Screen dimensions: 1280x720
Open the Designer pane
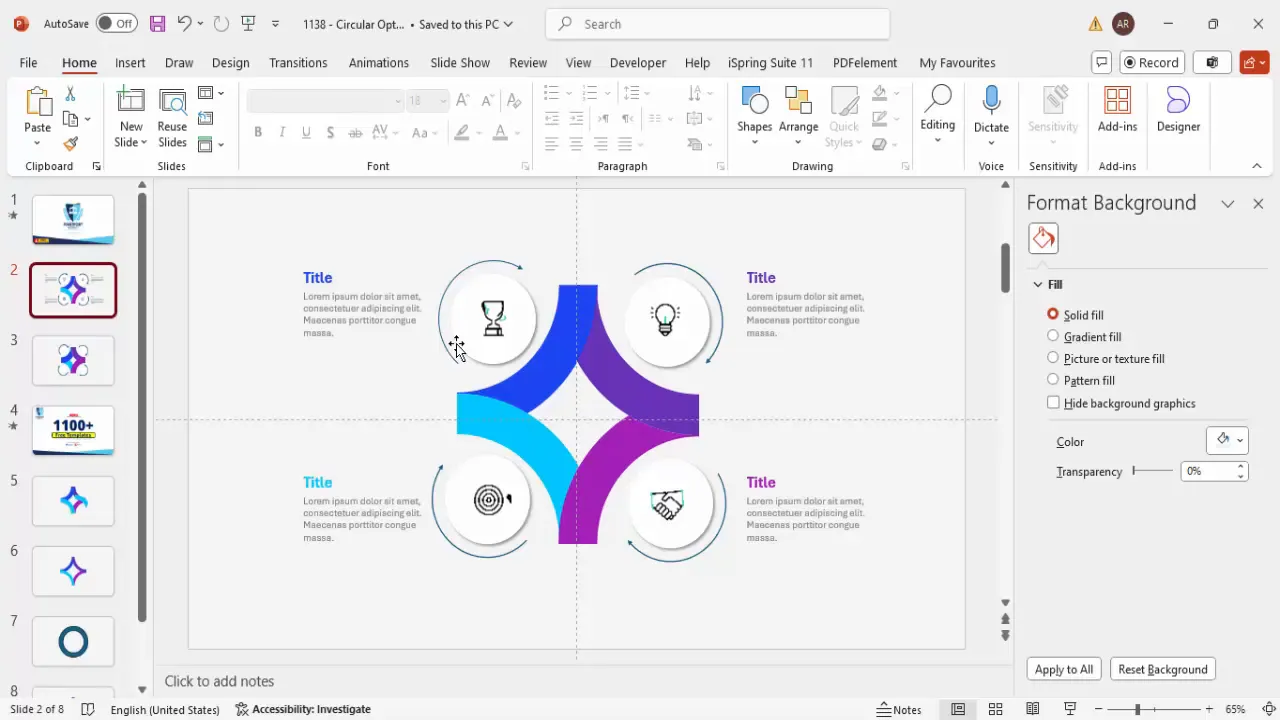[1178, 110]
